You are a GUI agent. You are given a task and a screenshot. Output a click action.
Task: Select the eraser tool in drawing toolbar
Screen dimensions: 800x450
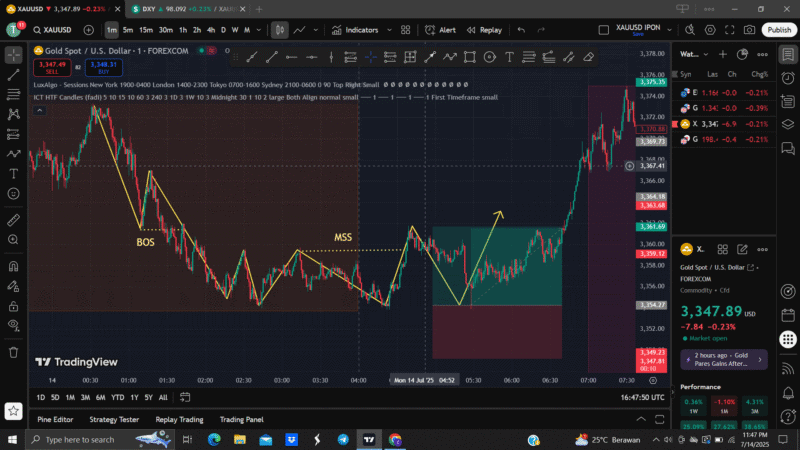588,57
